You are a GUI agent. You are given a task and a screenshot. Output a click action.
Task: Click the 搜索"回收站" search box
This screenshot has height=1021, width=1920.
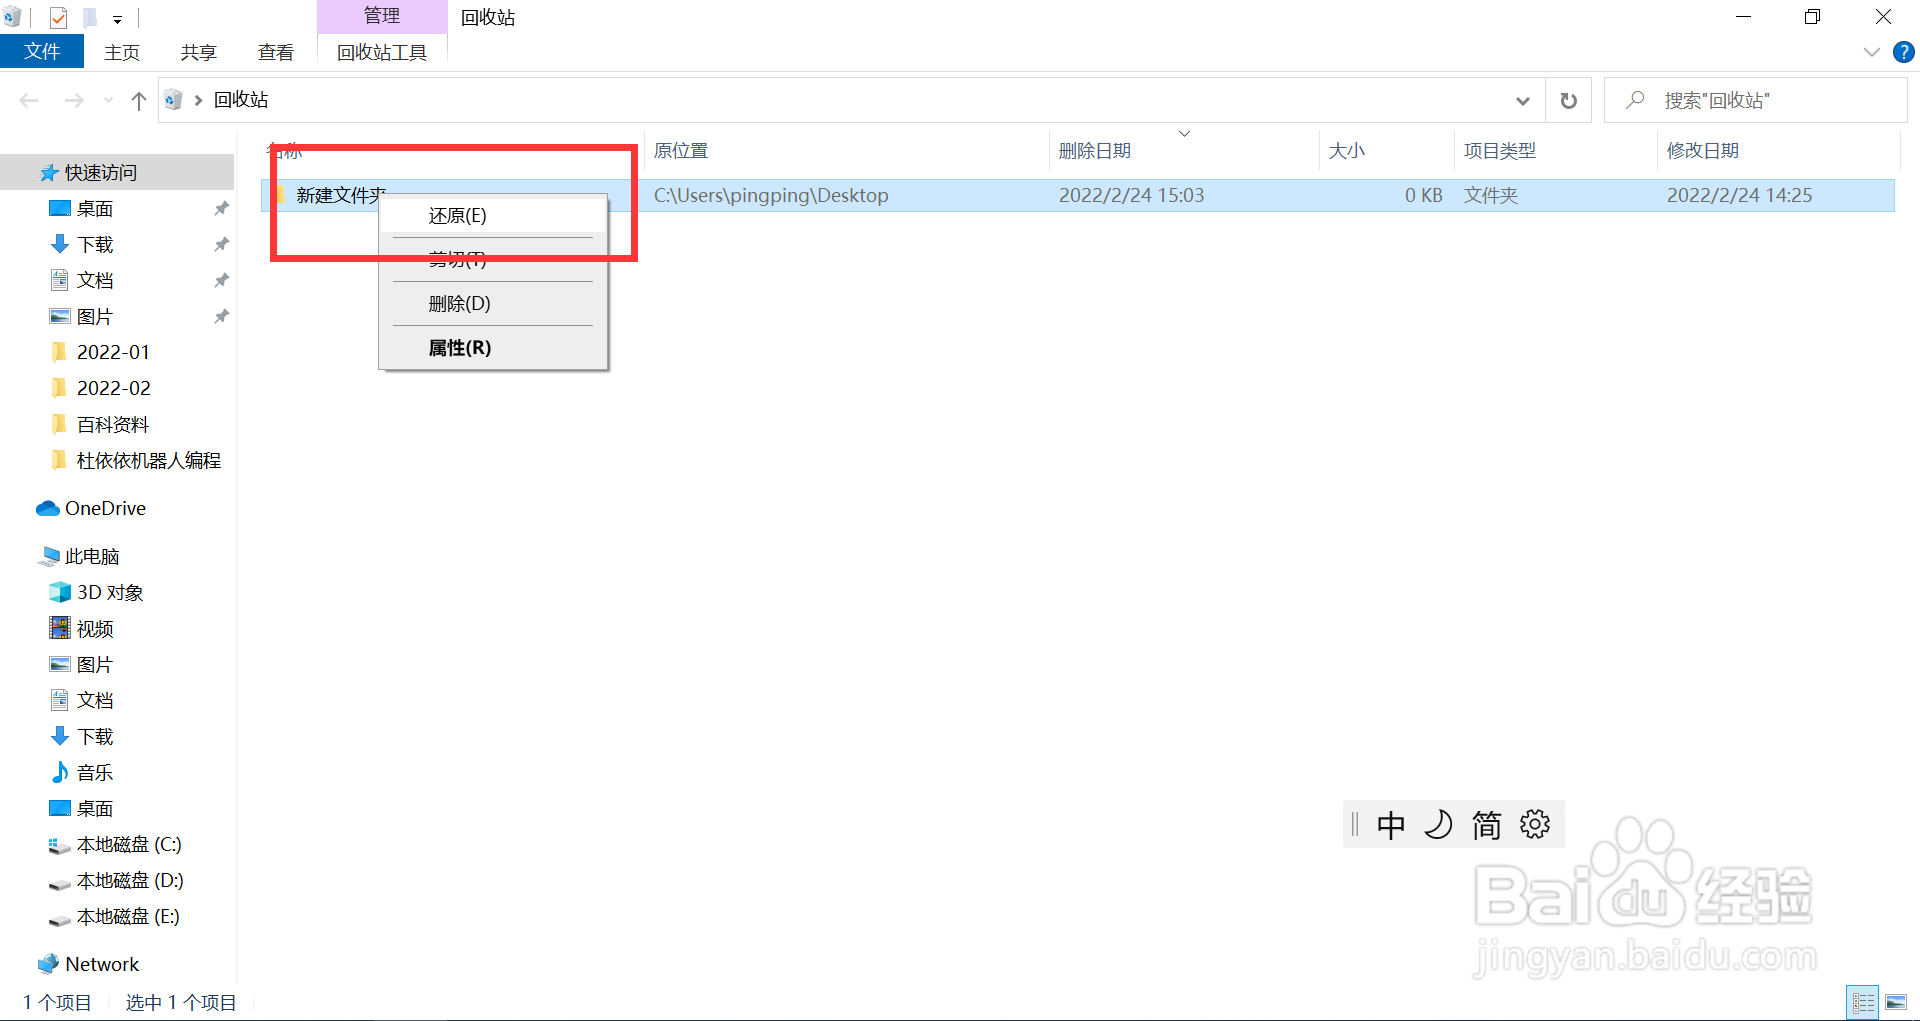tap(1755, 100)
